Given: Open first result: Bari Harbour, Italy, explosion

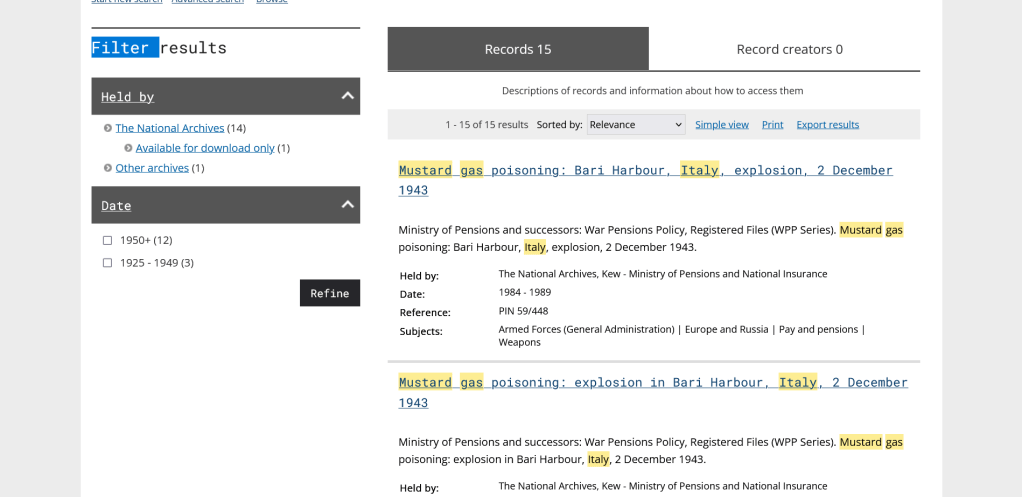Looking at the screenshot, I should pos(645,171).
